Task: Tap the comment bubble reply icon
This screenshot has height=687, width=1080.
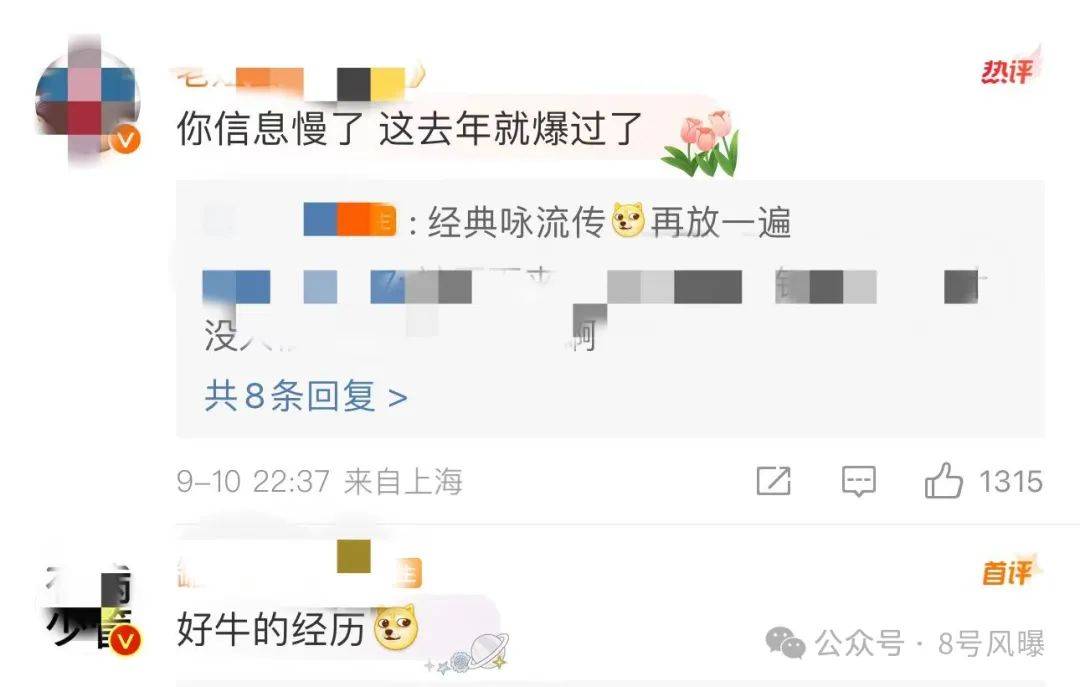Action: pos(859,481)
